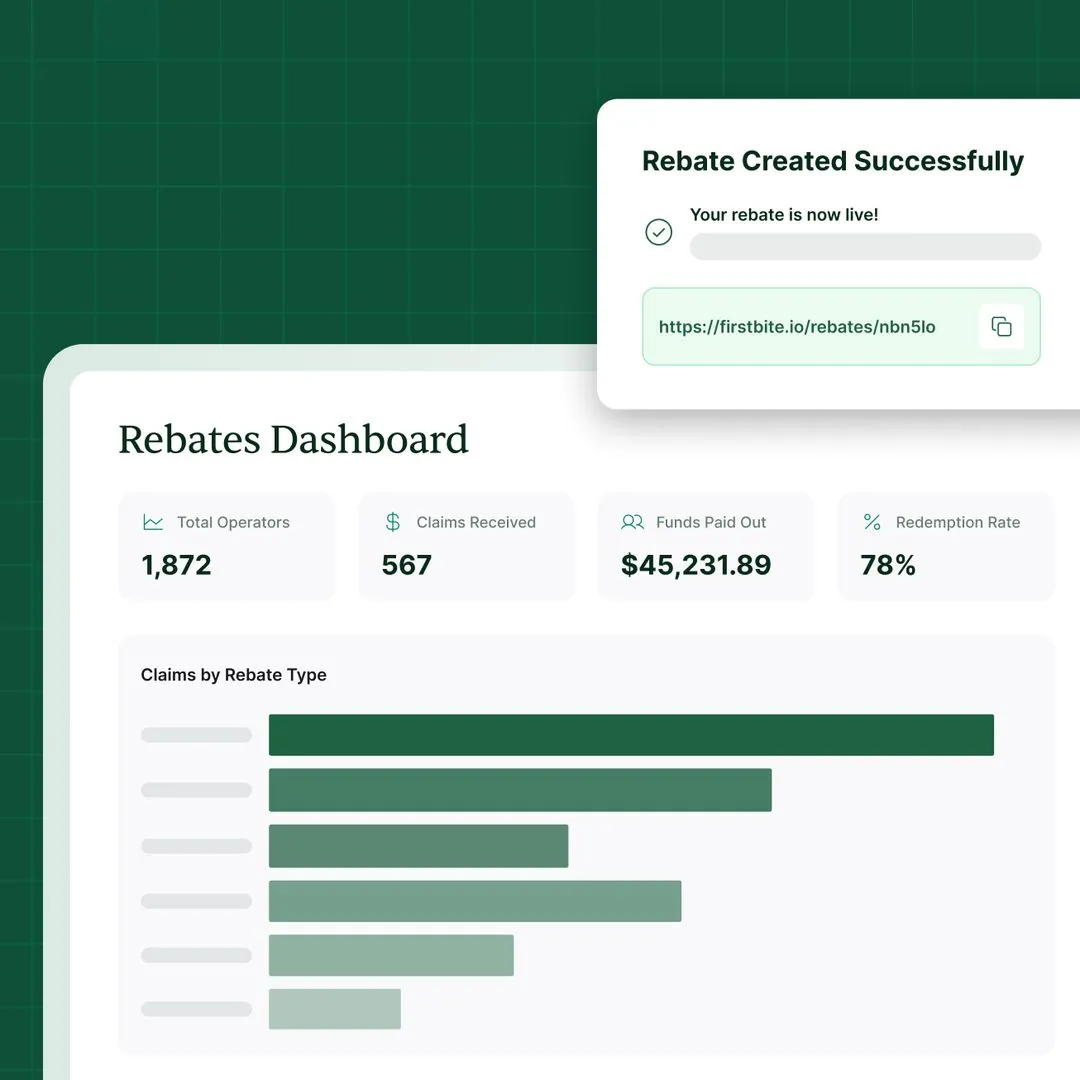Select the firstbite.io rebate URL field
This screenshot has height=1080, width=1080.
[x=841, y=326]
